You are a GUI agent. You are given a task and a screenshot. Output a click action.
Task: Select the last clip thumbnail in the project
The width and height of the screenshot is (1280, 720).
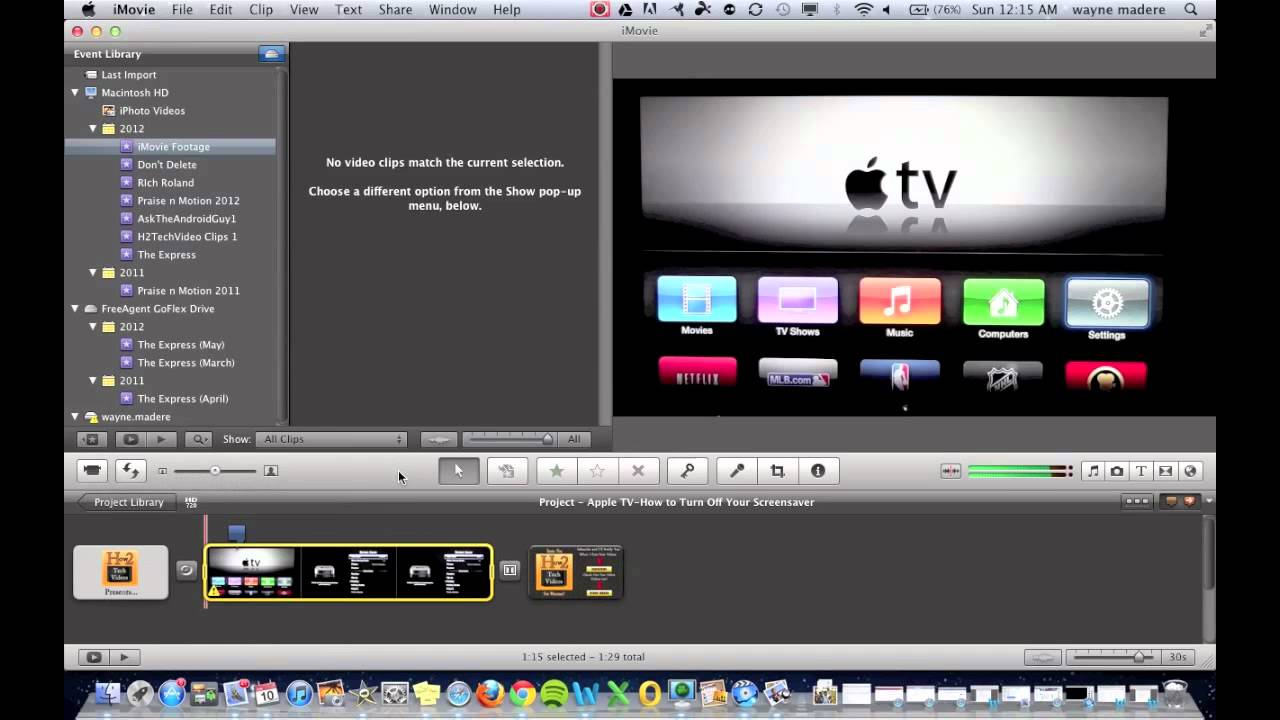pyautogui.click(x=576, y=572)
